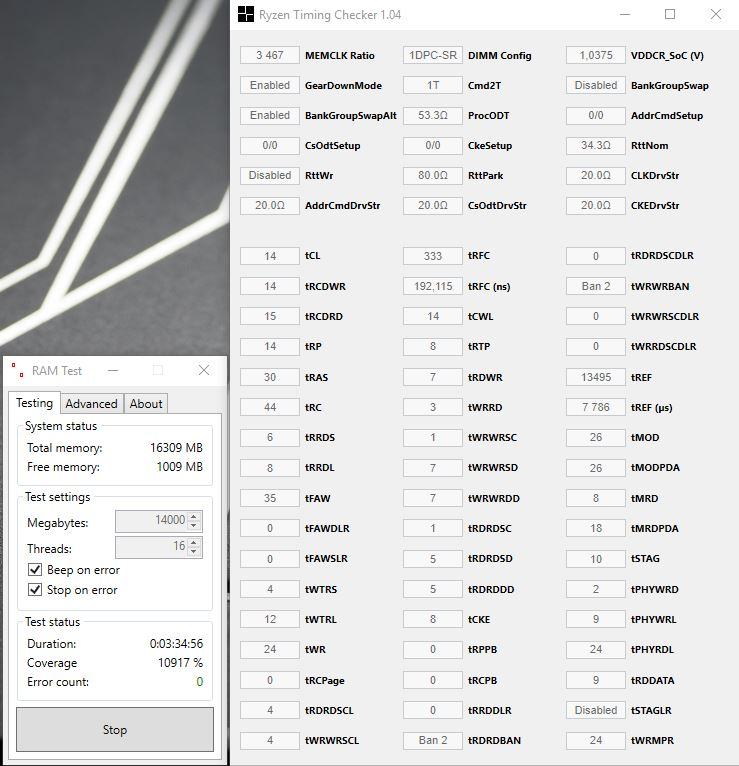Click the tMRD value 8
This screenshot has height=766, width=739.
pyautogui.click(x=596, y=498)
